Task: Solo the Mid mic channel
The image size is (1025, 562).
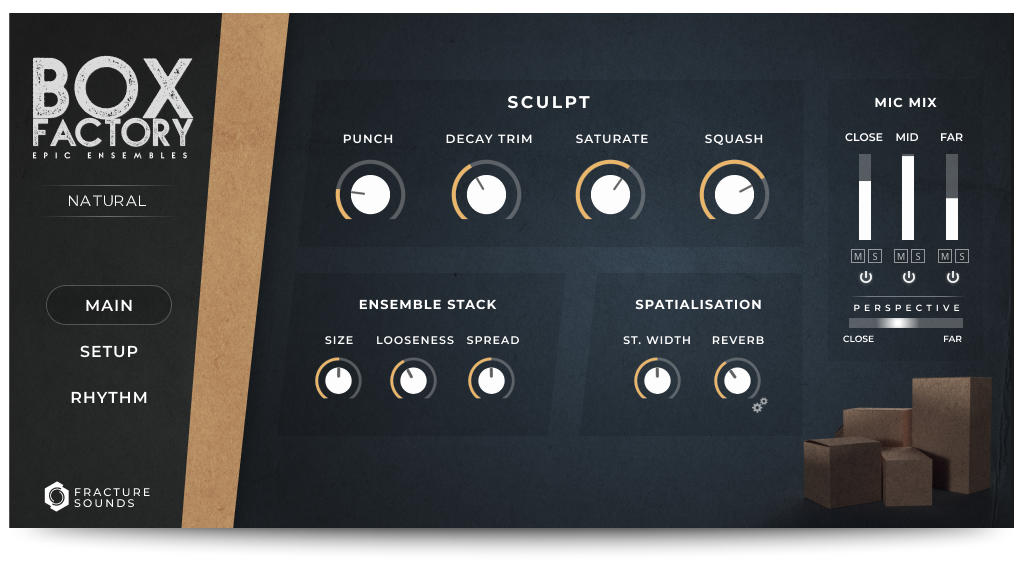Action: click(x=918, y=256)
